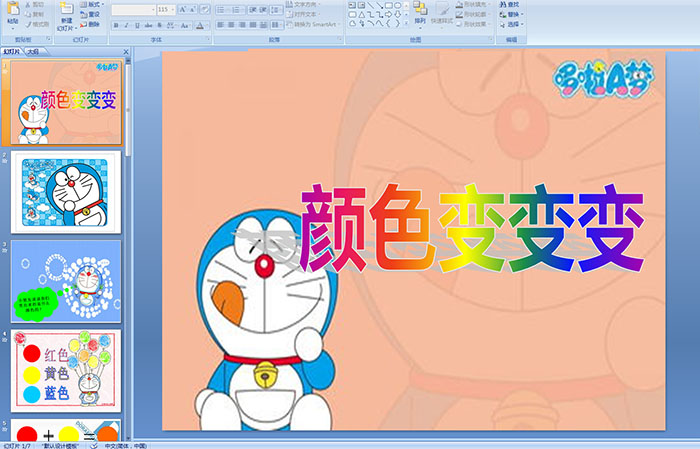Click Clear All Formatting eraser icon
The image size is (700, 449).
click(204, 9)
